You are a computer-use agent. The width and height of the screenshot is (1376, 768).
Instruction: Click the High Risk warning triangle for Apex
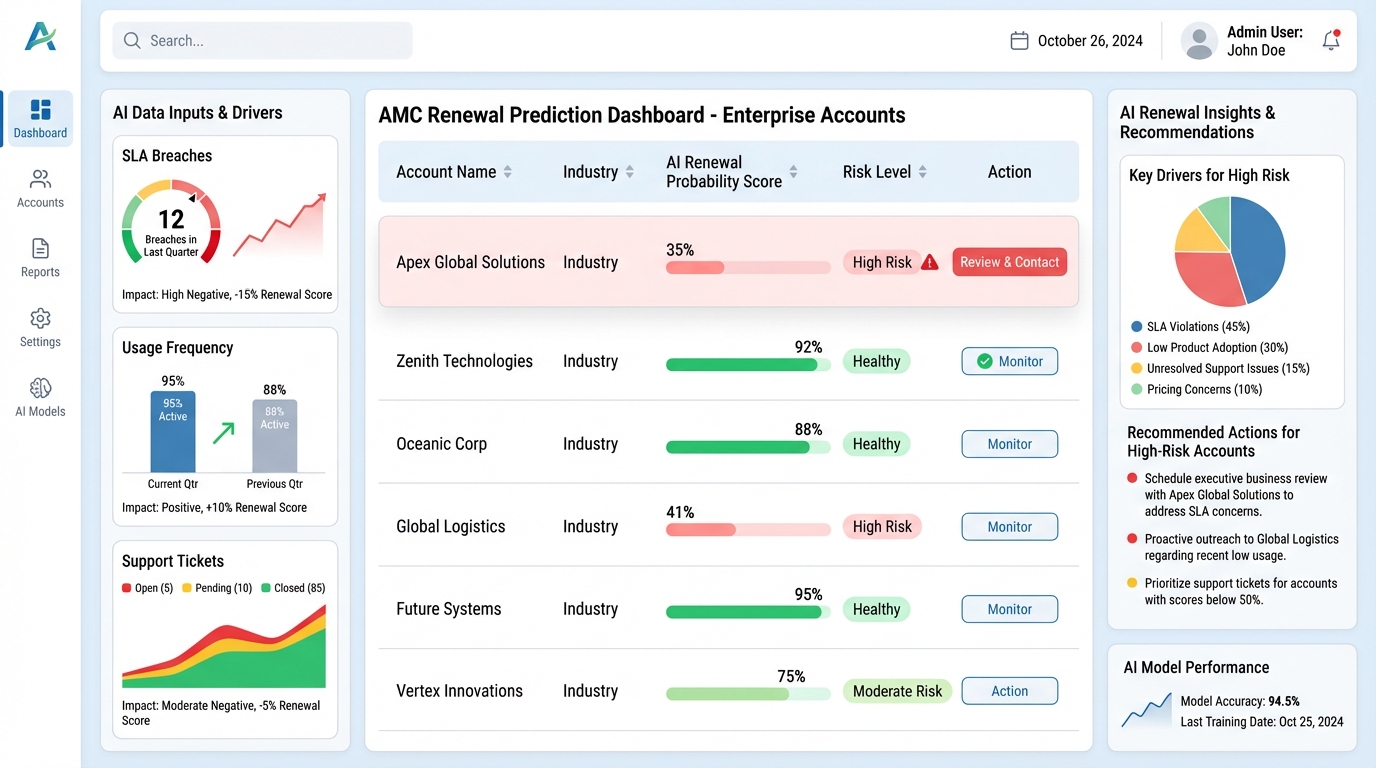pyautogui.click(x=930, y=261)
